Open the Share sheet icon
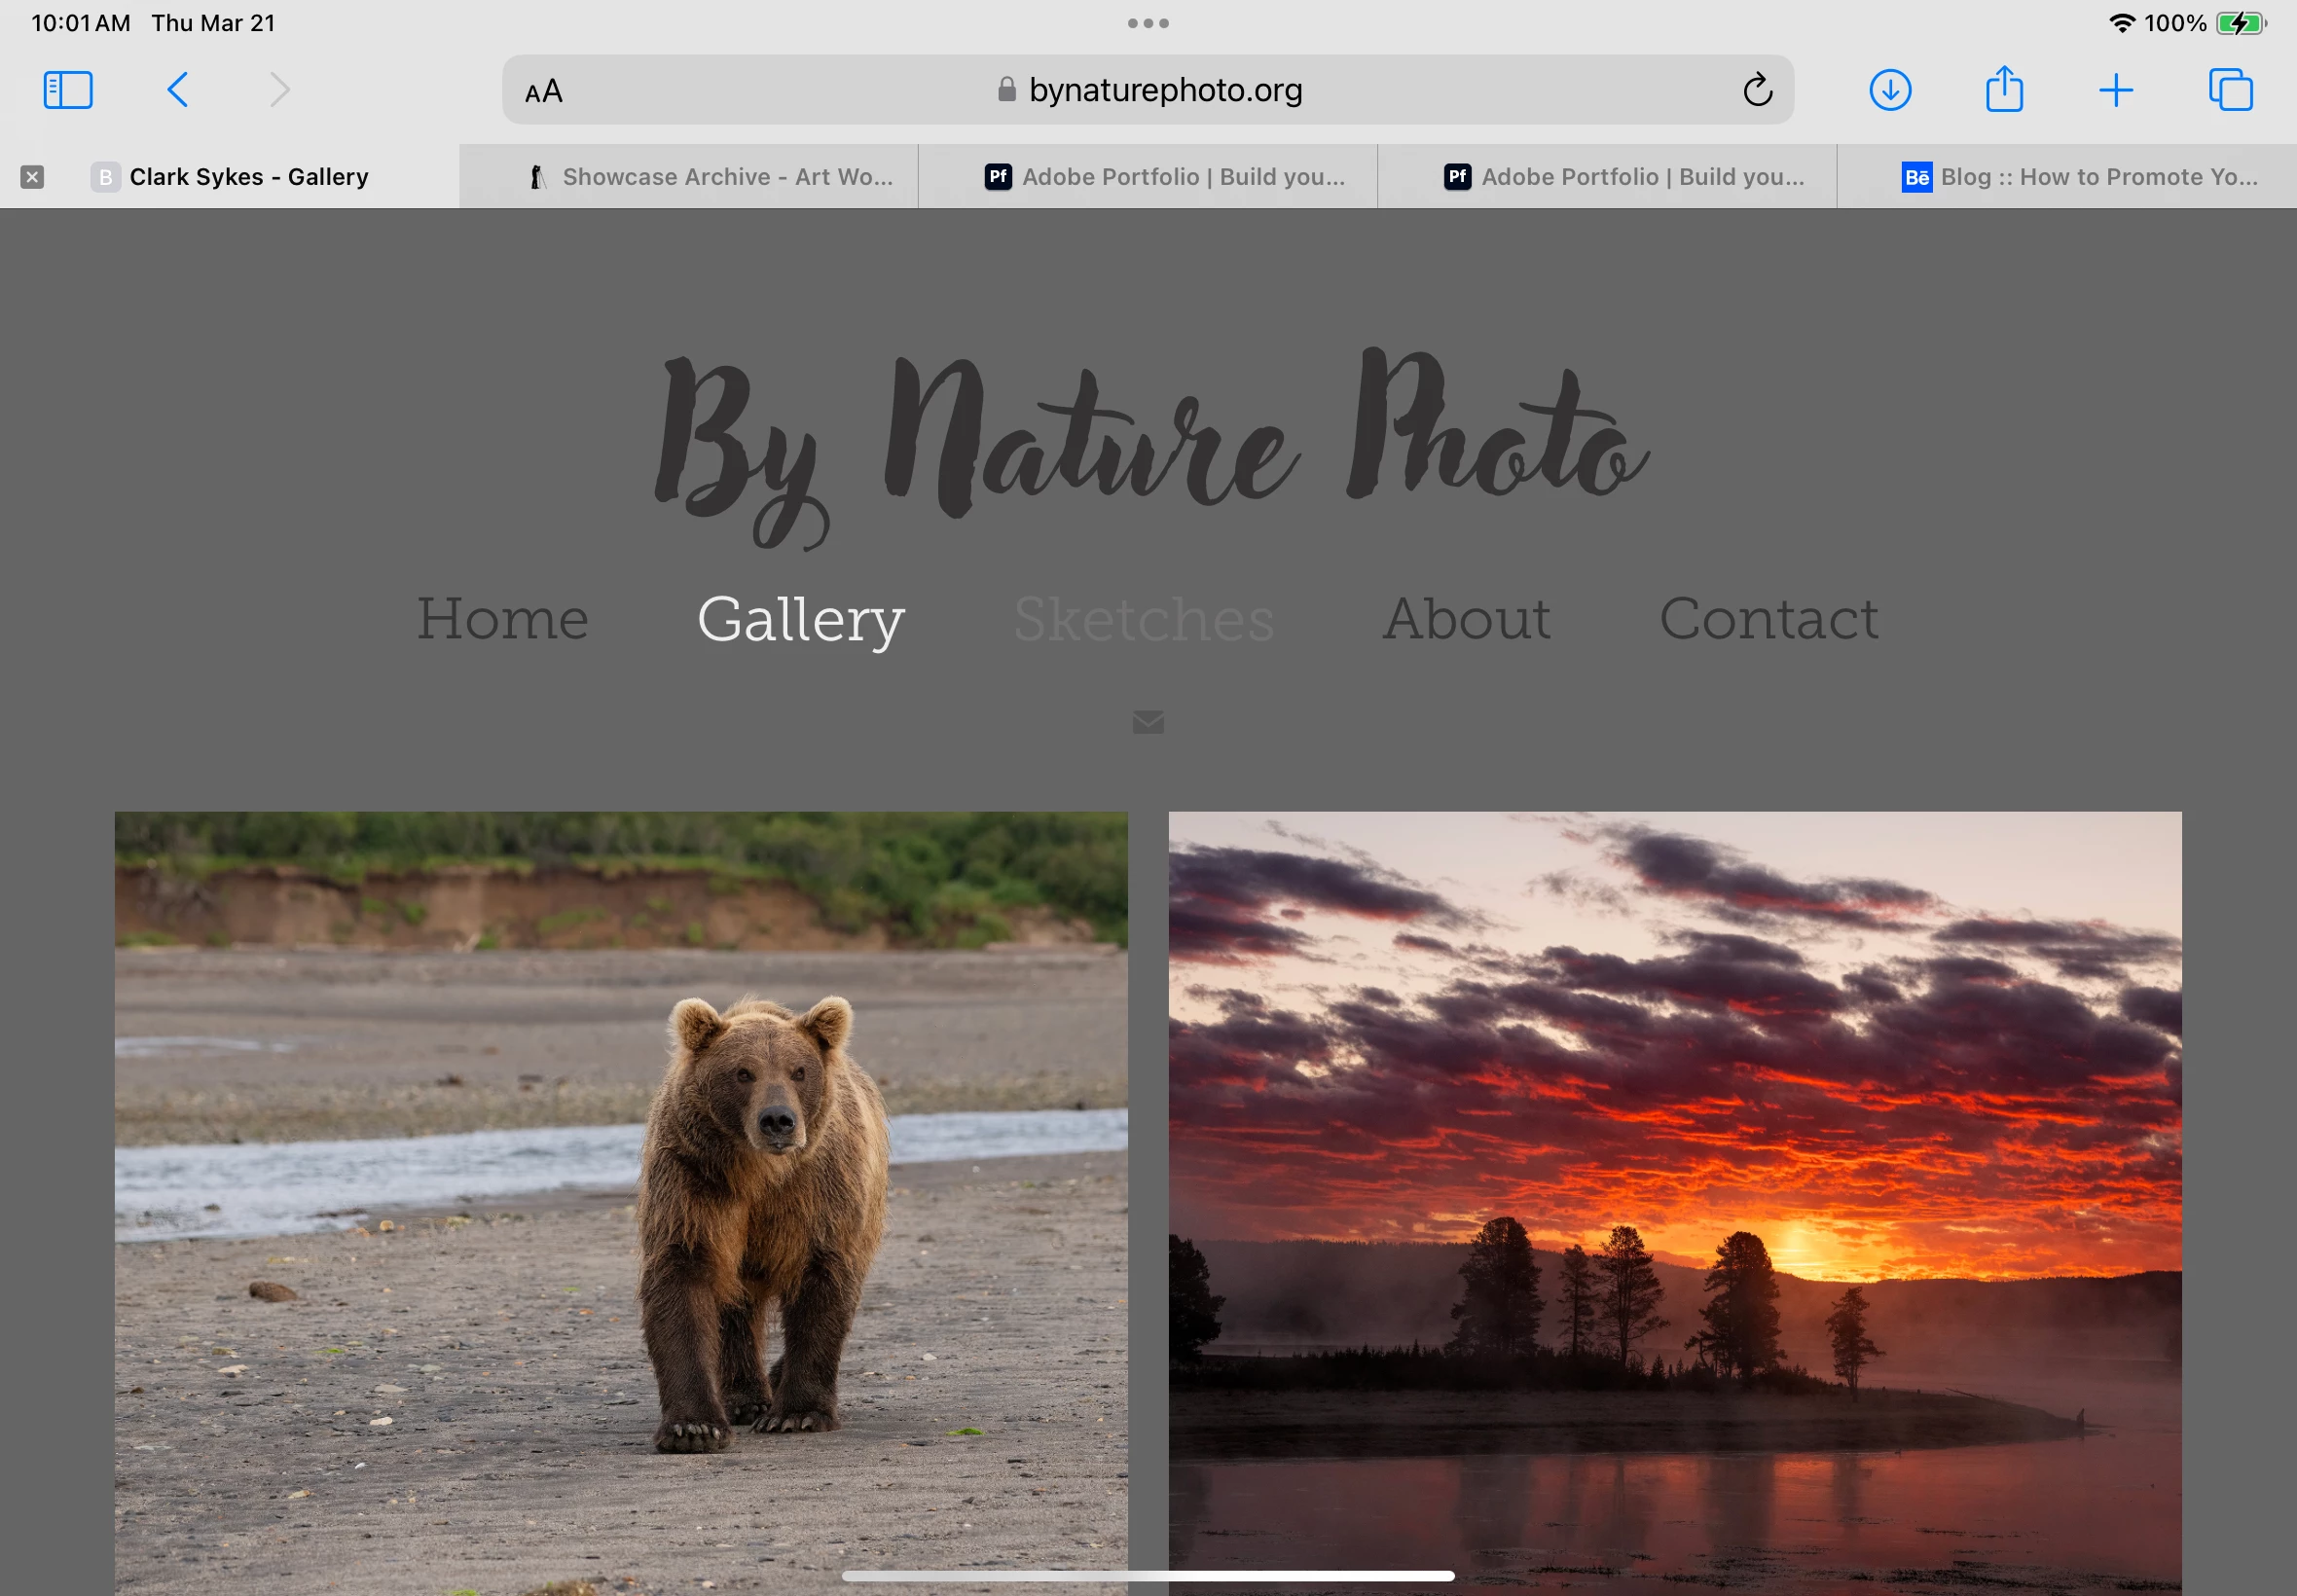Viewport: 2297px width, 1596px height. (2004, 90)
